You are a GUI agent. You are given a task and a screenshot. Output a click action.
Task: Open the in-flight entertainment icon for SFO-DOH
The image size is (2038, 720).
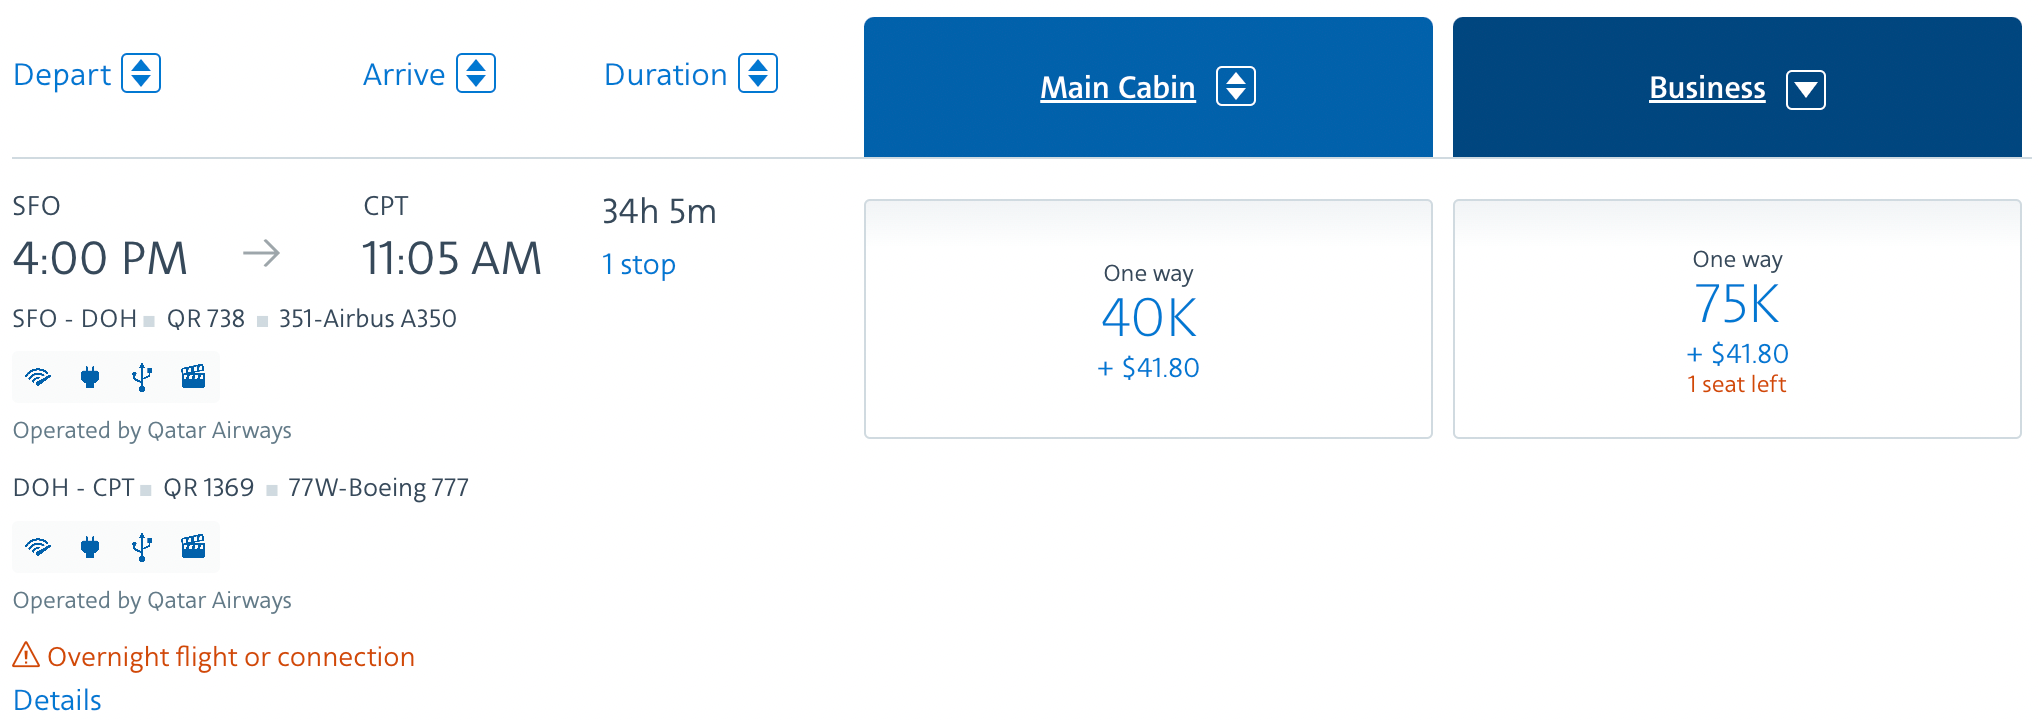[x=193, y=377]
